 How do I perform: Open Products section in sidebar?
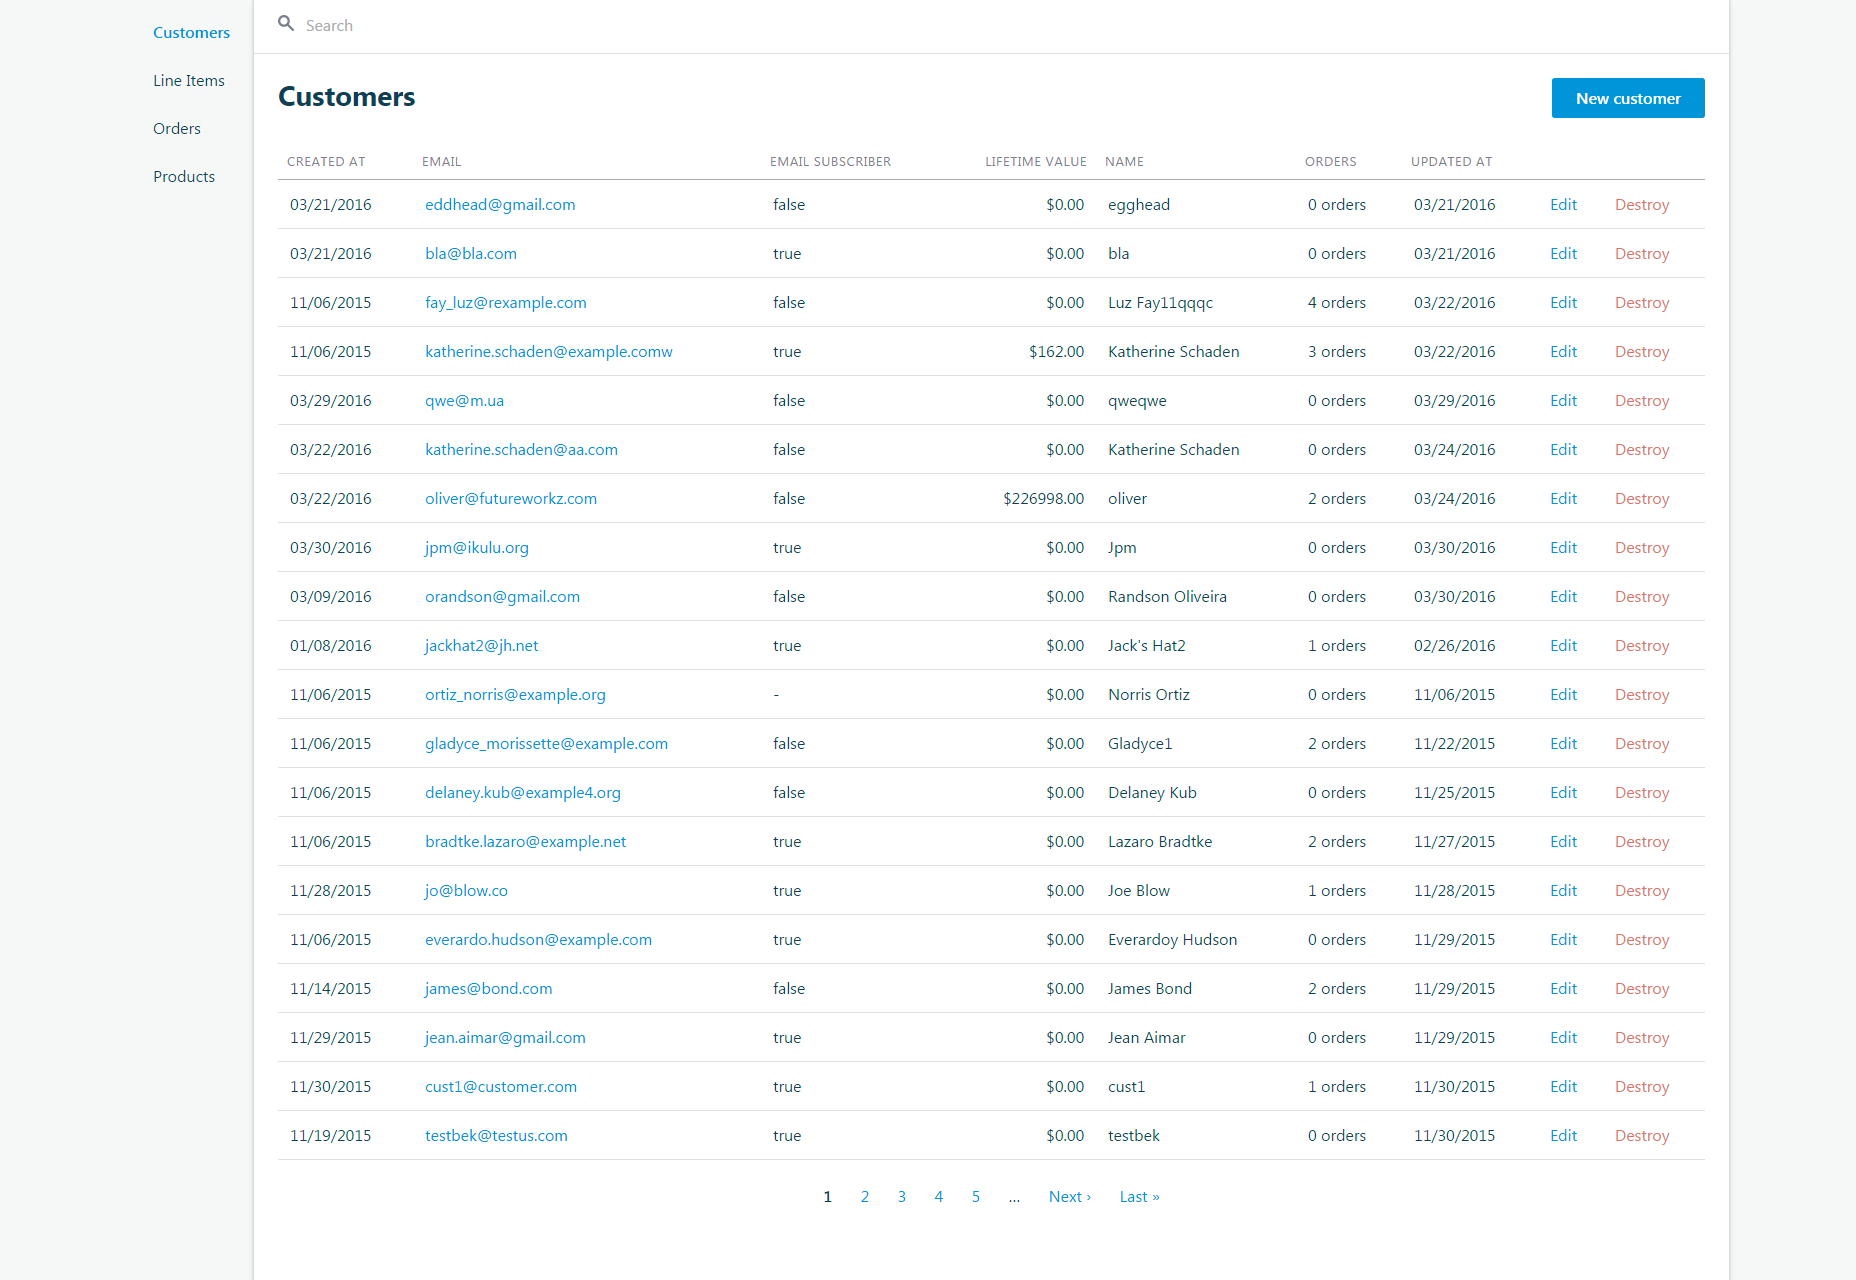pyautogui.click(x=183, y=177)
